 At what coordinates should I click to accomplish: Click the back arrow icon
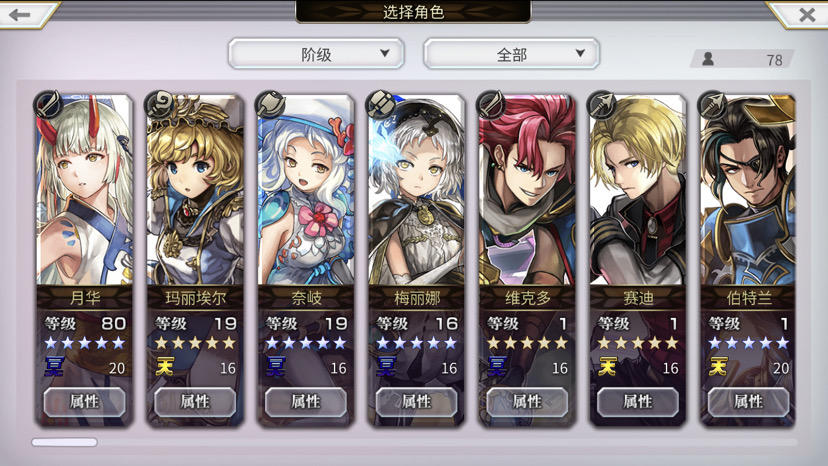click(20, 14)
